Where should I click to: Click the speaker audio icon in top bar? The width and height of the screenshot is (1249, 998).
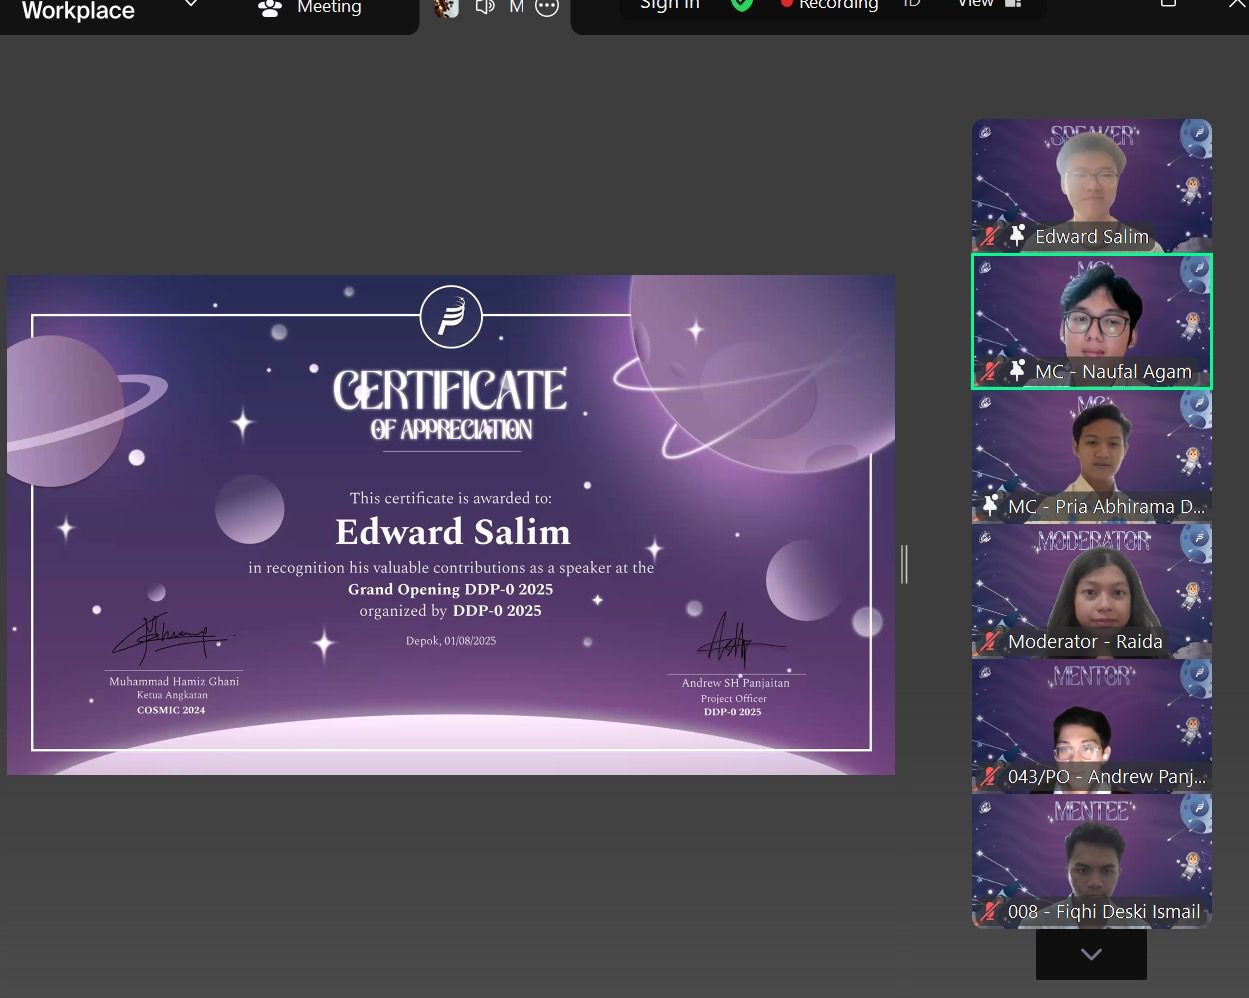tap(485, 8)
